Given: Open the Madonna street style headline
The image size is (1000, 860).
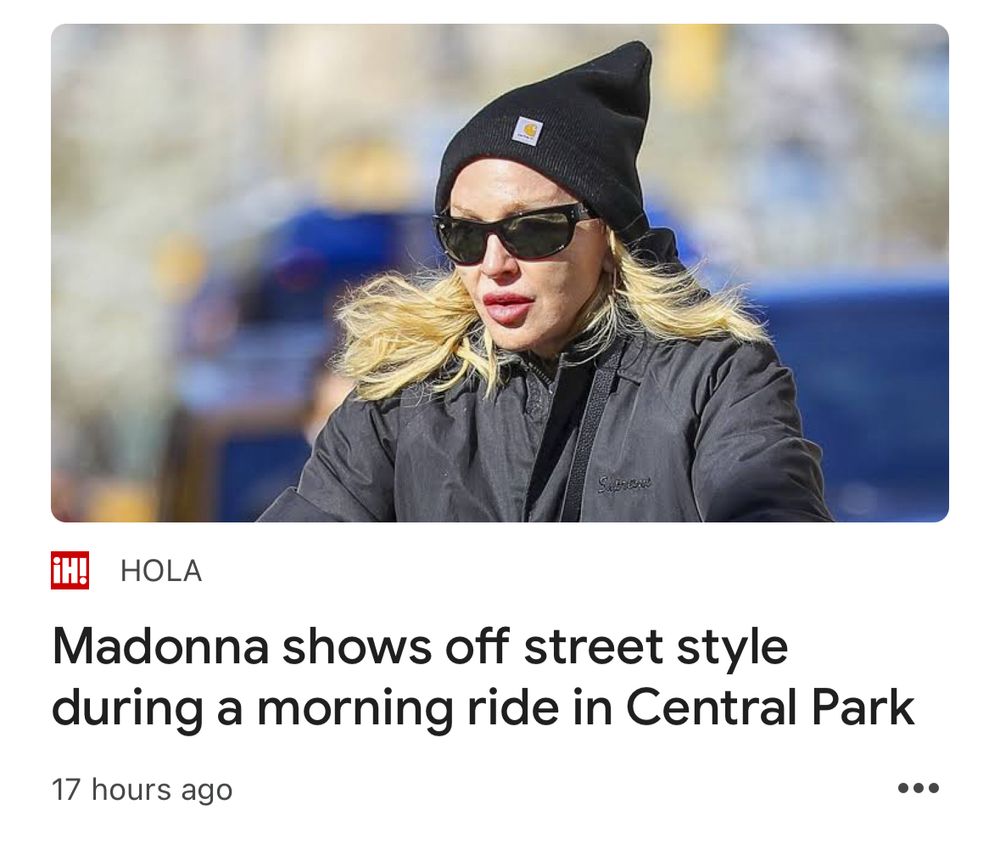Looking at the screenshot, I should [483, 677].
